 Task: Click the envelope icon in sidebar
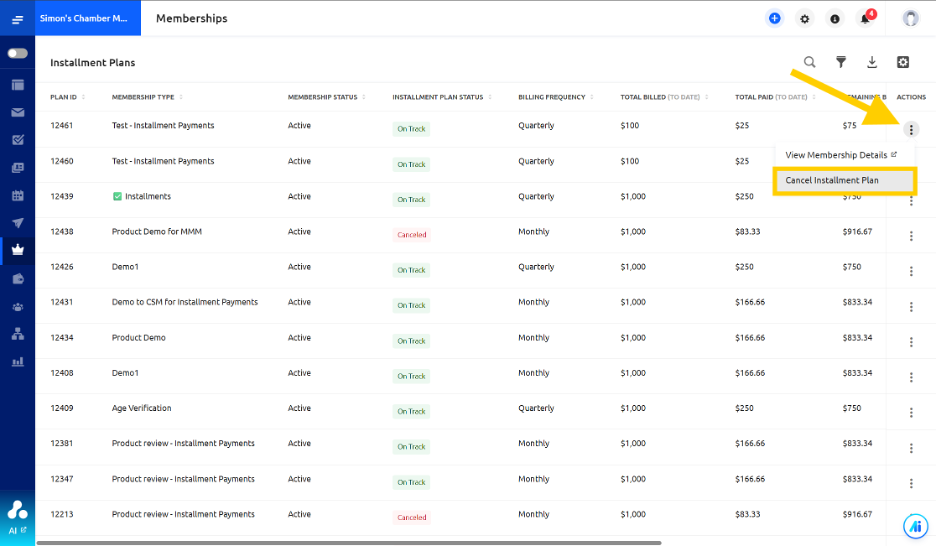[x=18, y=112]
